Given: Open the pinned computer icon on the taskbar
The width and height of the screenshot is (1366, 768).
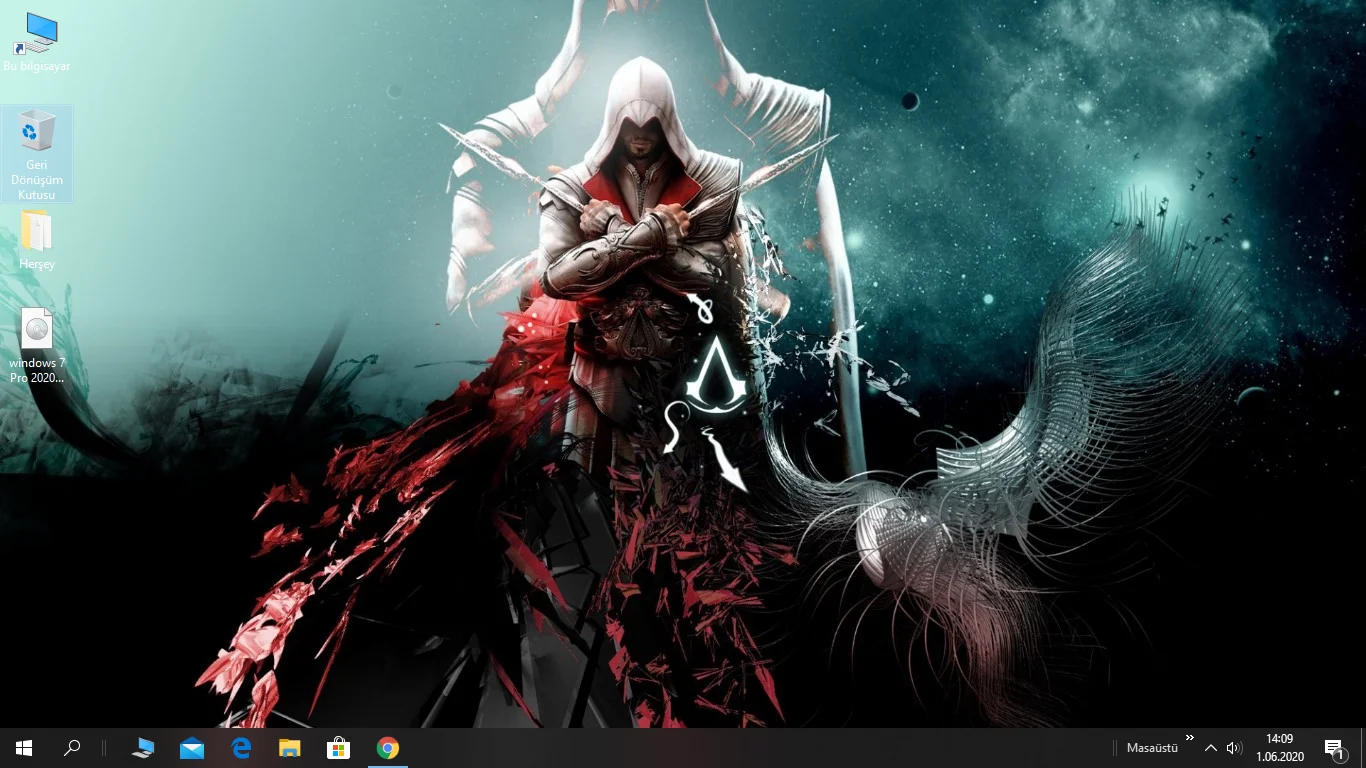Looking at the screenshot, I should pos(143,748).
